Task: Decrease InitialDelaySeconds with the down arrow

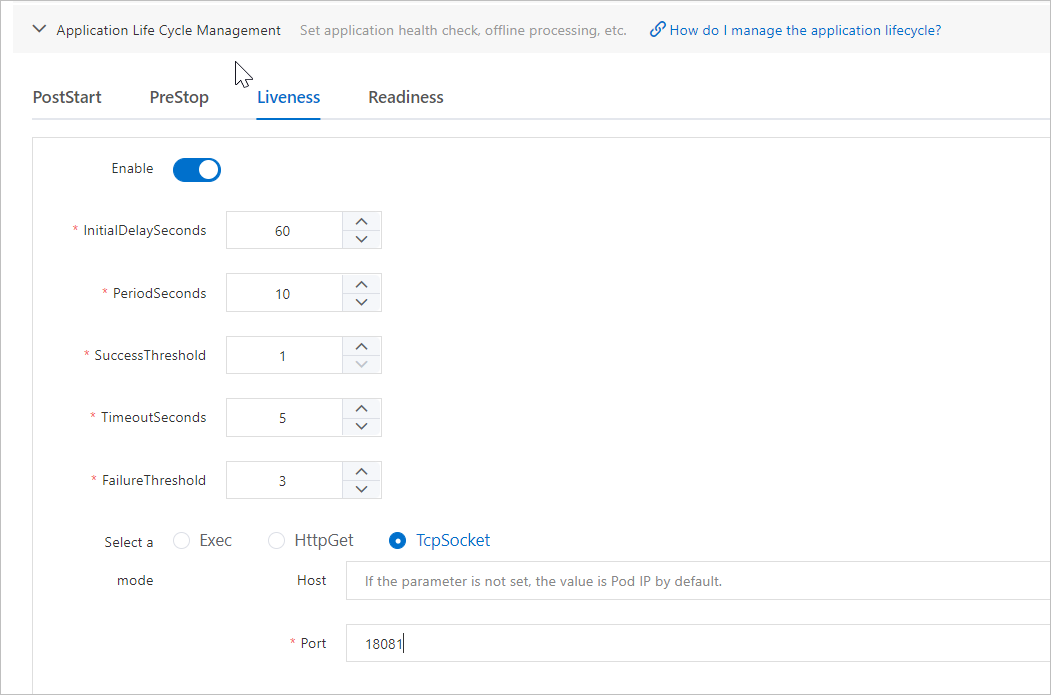Action: (361, 239)
